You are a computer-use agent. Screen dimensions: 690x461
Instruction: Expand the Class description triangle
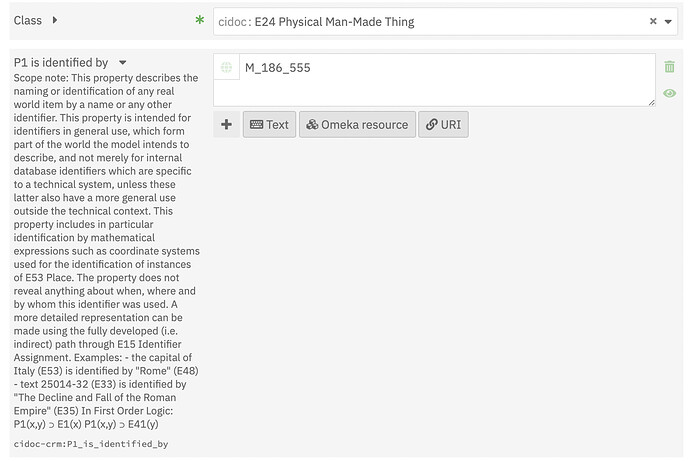point(55,20)
